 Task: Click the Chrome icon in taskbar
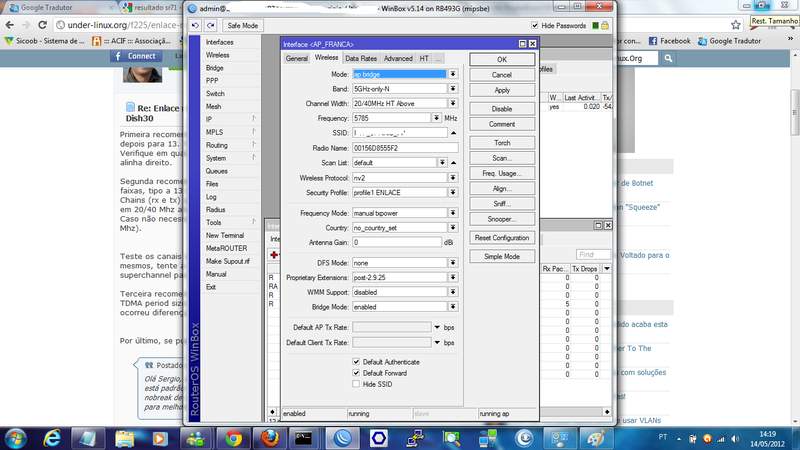tap(231, 437)
